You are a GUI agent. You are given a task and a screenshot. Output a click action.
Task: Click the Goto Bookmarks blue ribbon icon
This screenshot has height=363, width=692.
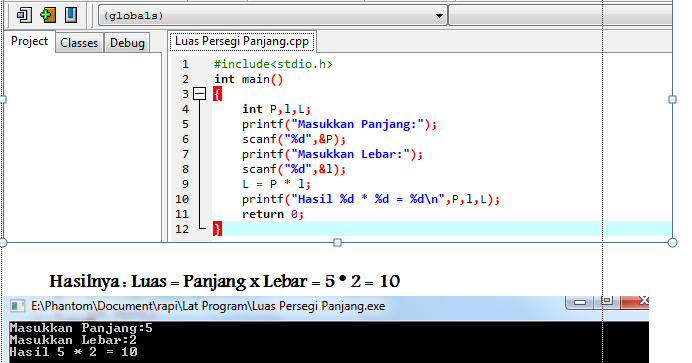(71, 15)
